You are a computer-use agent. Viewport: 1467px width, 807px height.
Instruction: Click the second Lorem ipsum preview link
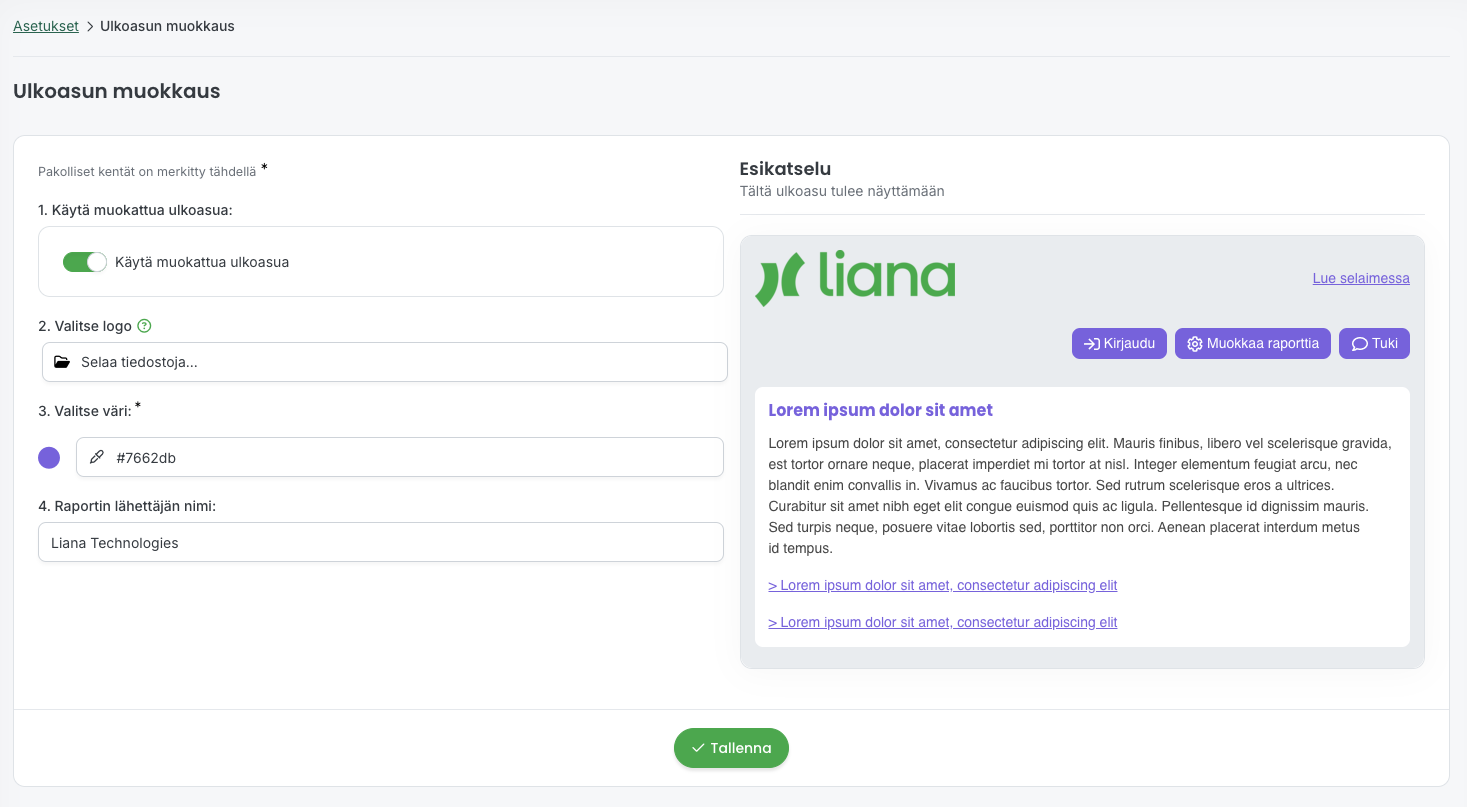click(x=942, y=622)
